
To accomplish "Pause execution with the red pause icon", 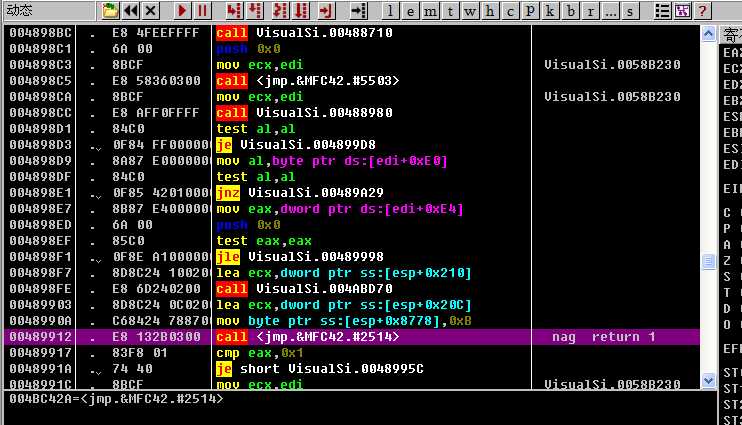I will 202,10.
